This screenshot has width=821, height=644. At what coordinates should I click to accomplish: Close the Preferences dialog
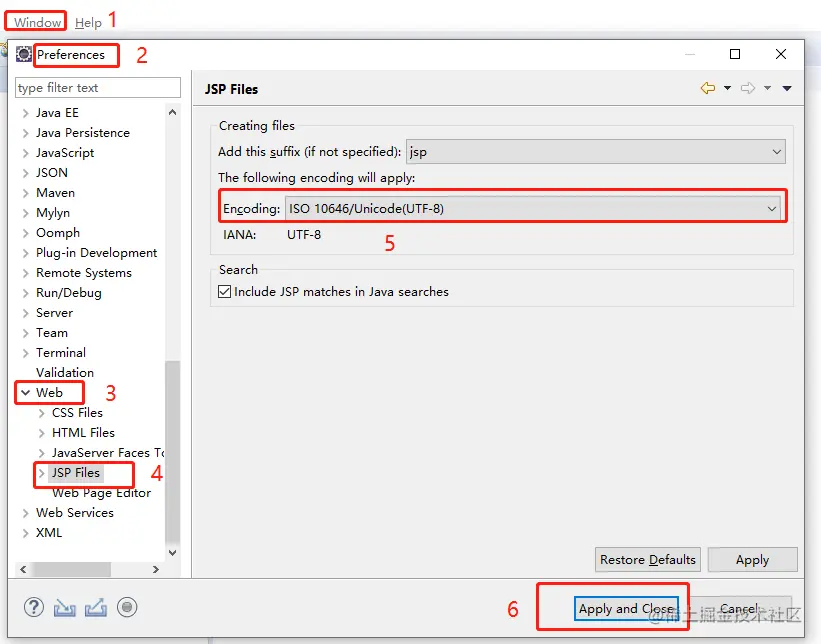[781, 54]
